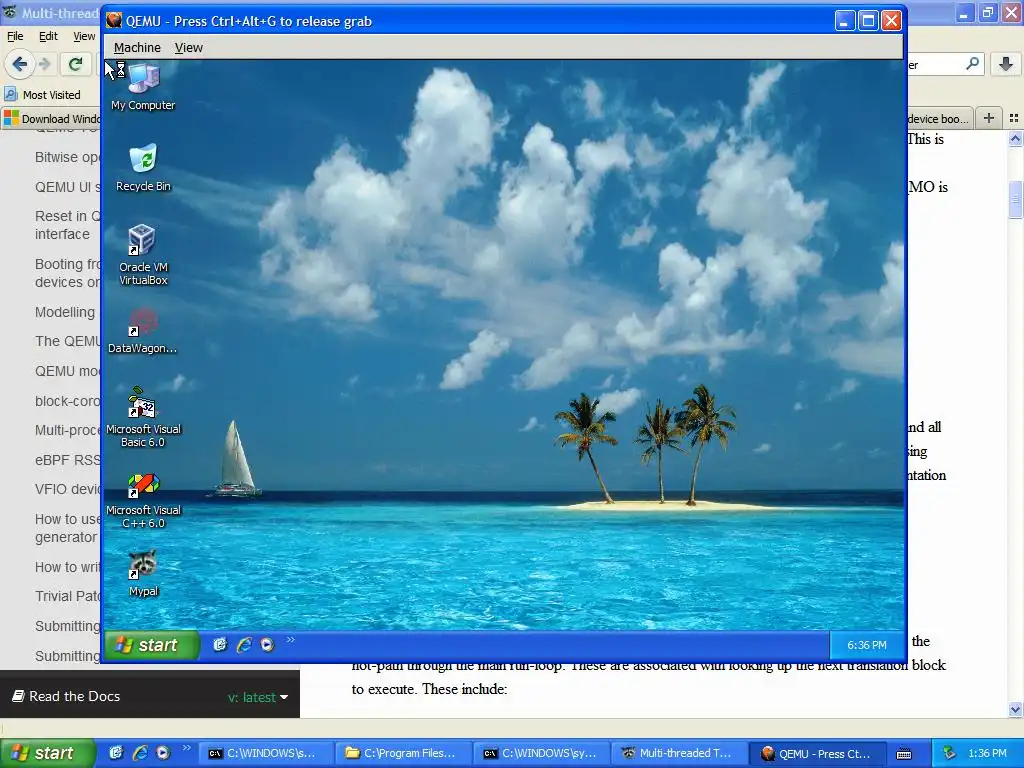Screen dimensions: 1024x768
Task: Select Microsoft Visual C++ 6.0 shortcut
Action: pyautogui.click(x=143, y=500)
